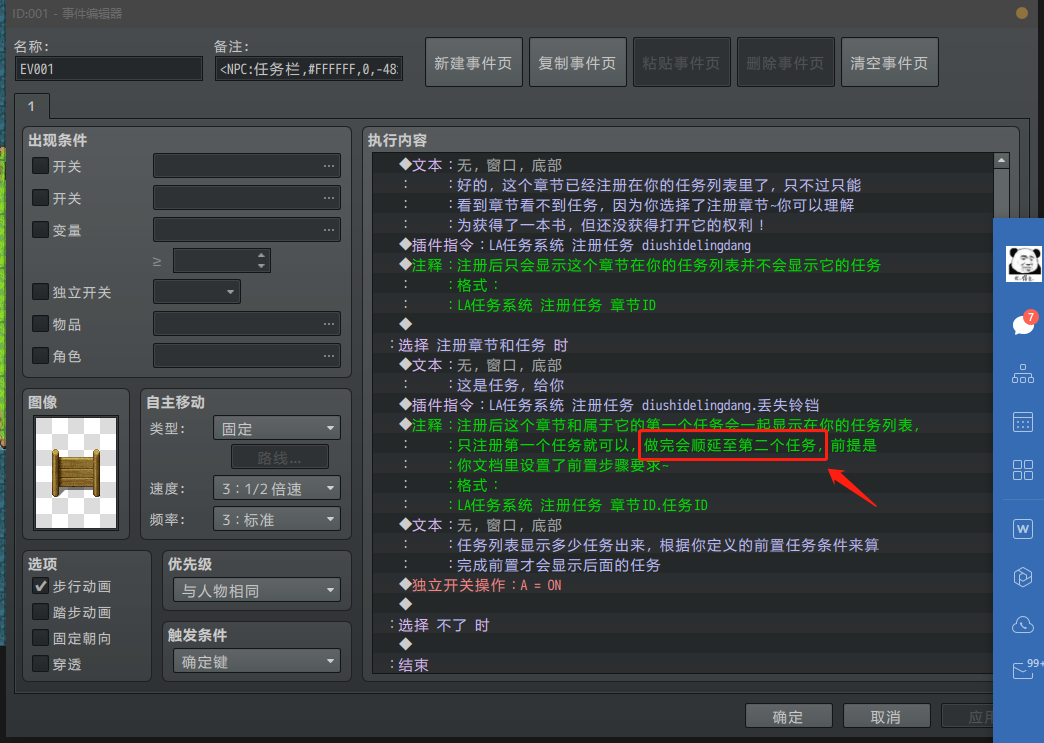Viewport: 1044px width, 743px height.
Task: Open the 触发条件 dropdown showing 确定键
Action: coord(257,661)
